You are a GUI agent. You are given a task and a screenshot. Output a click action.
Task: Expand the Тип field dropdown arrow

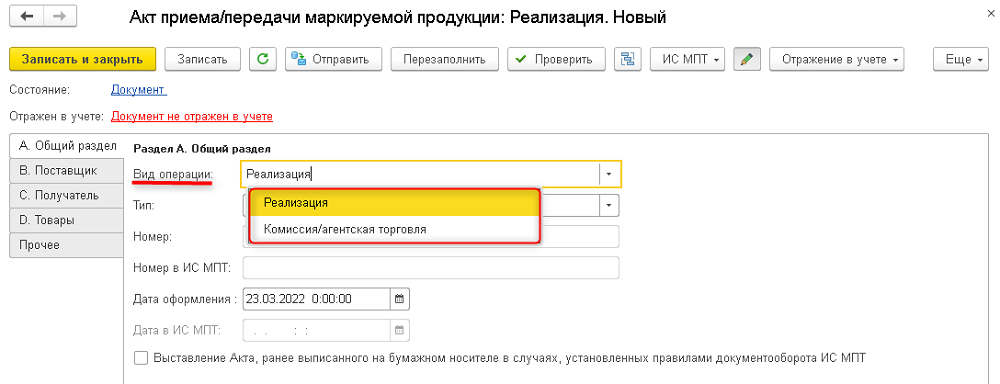pos(609,205)
